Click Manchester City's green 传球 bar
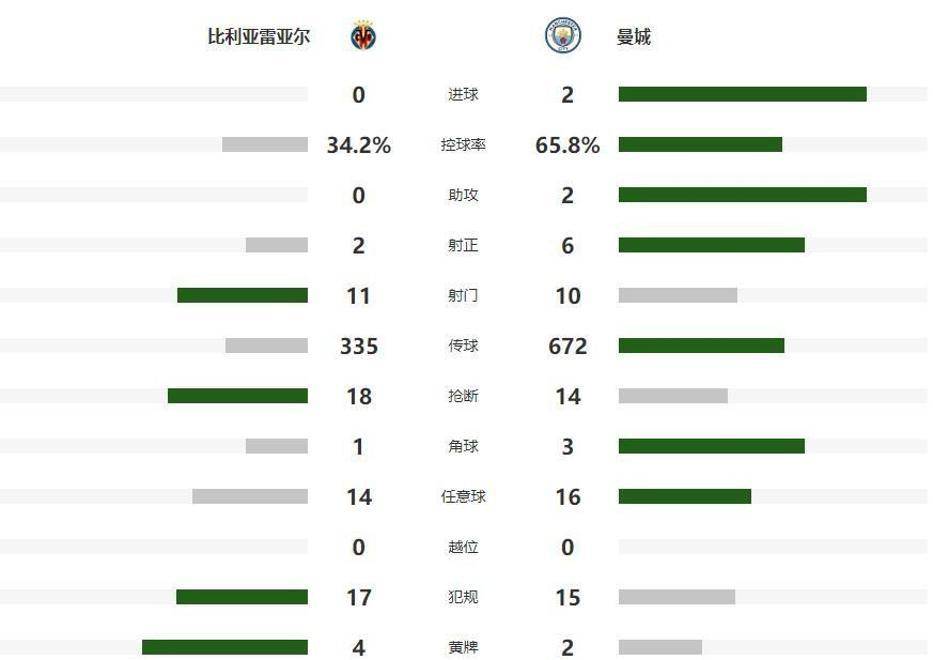933x660 pixels. (701, 346)
